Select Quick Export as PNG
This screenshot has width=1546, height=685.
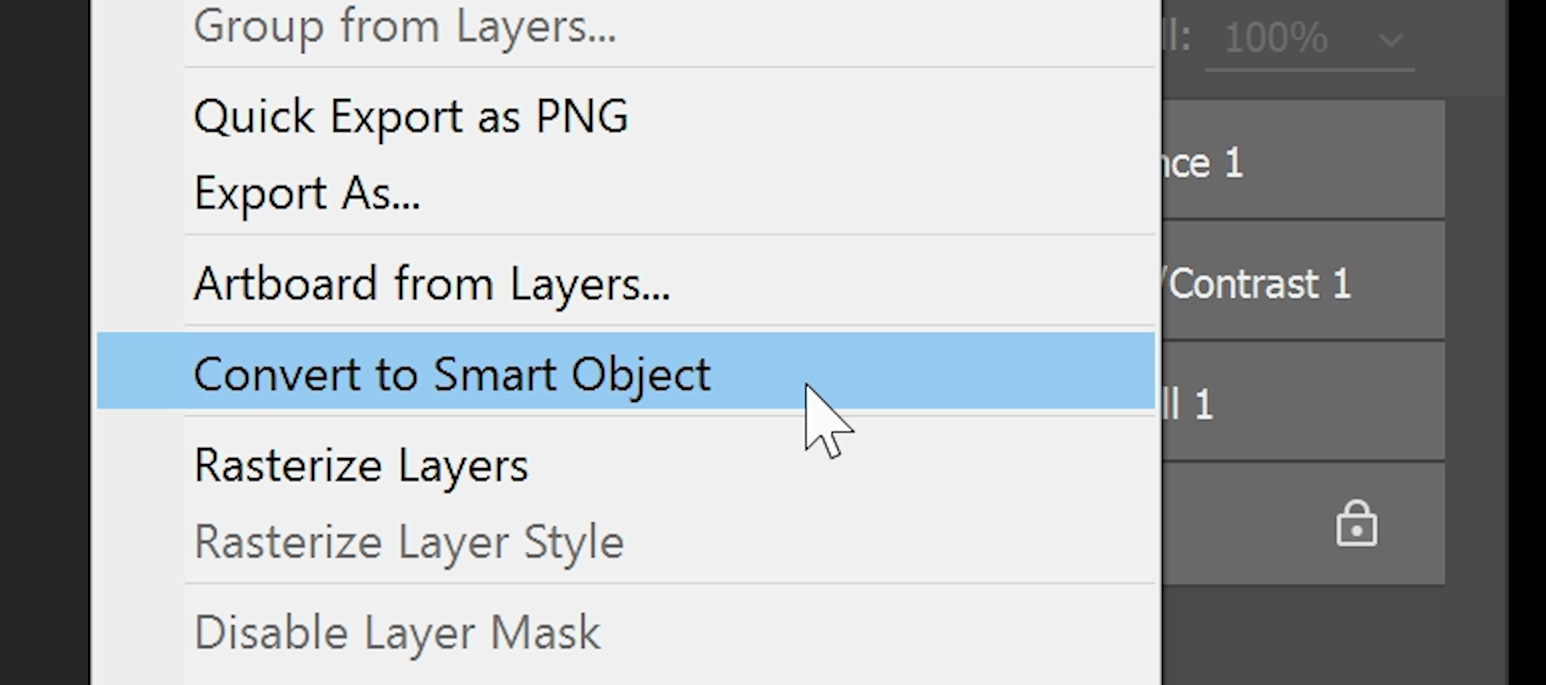(x=410, y=117)
